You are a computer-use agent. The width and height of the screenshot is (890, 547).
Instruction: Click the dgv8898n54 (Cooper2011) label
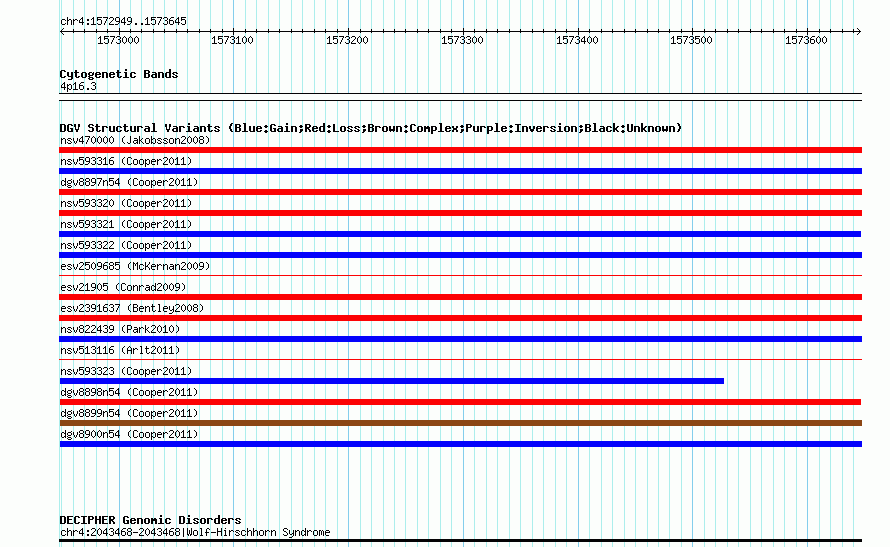129,392
